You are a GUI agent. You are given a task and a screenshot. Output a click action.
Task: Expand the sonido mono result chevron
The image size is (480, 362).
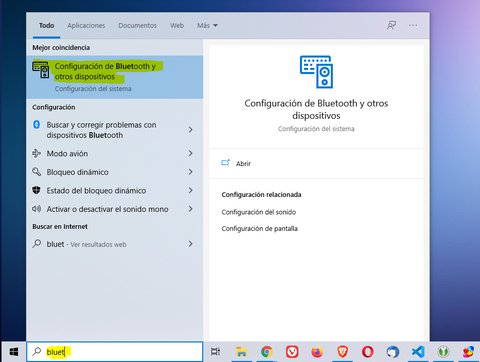[x=190, y=209]
